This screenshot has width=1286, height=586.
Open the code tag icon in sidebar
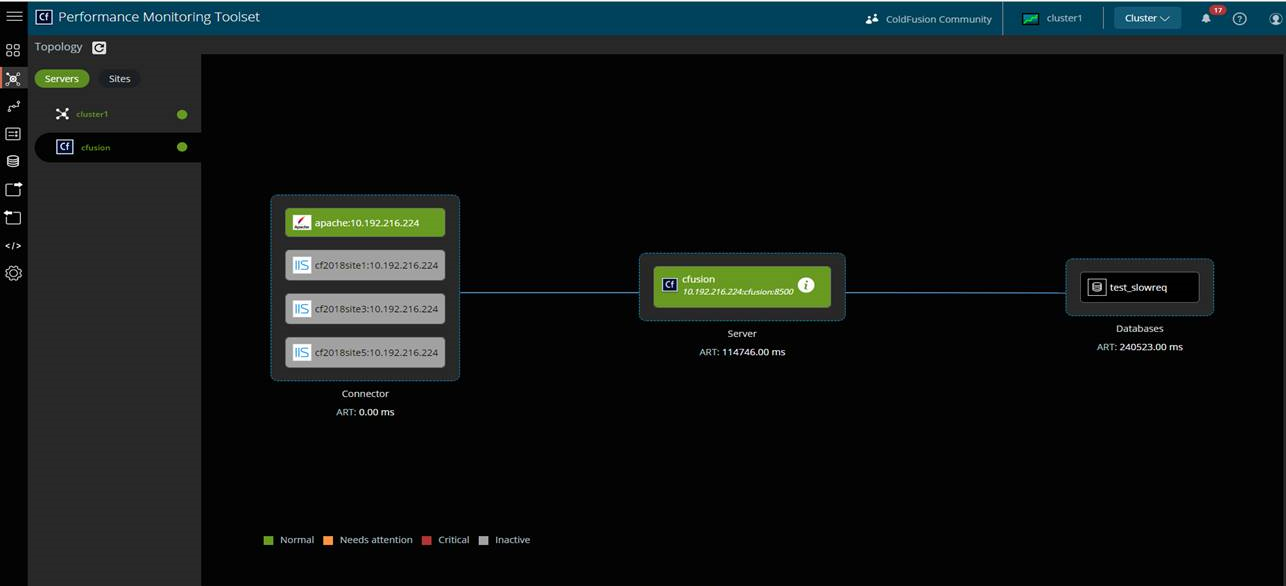pyautogui.click(x=13, y=245)
